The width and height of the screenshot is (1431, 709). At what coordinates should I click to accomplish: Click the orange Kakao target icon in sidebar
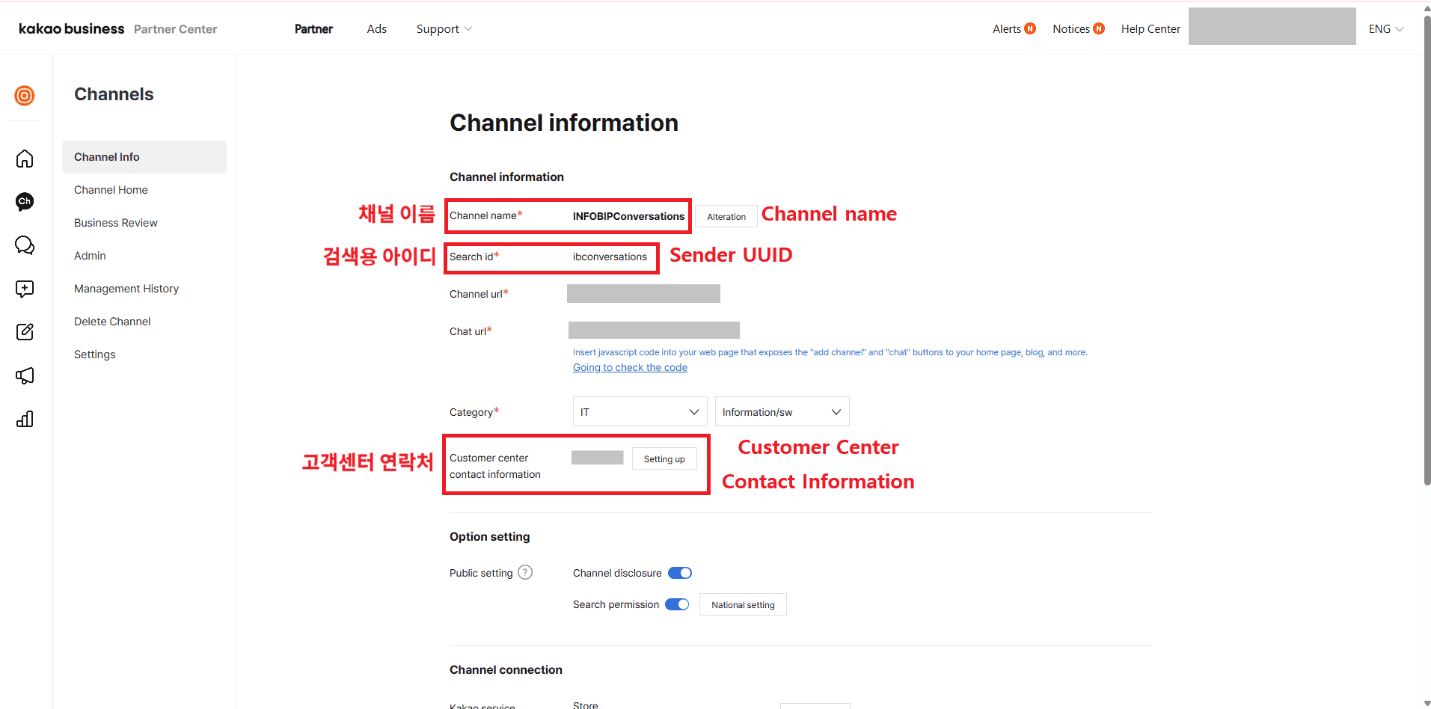tap(25, 95)
